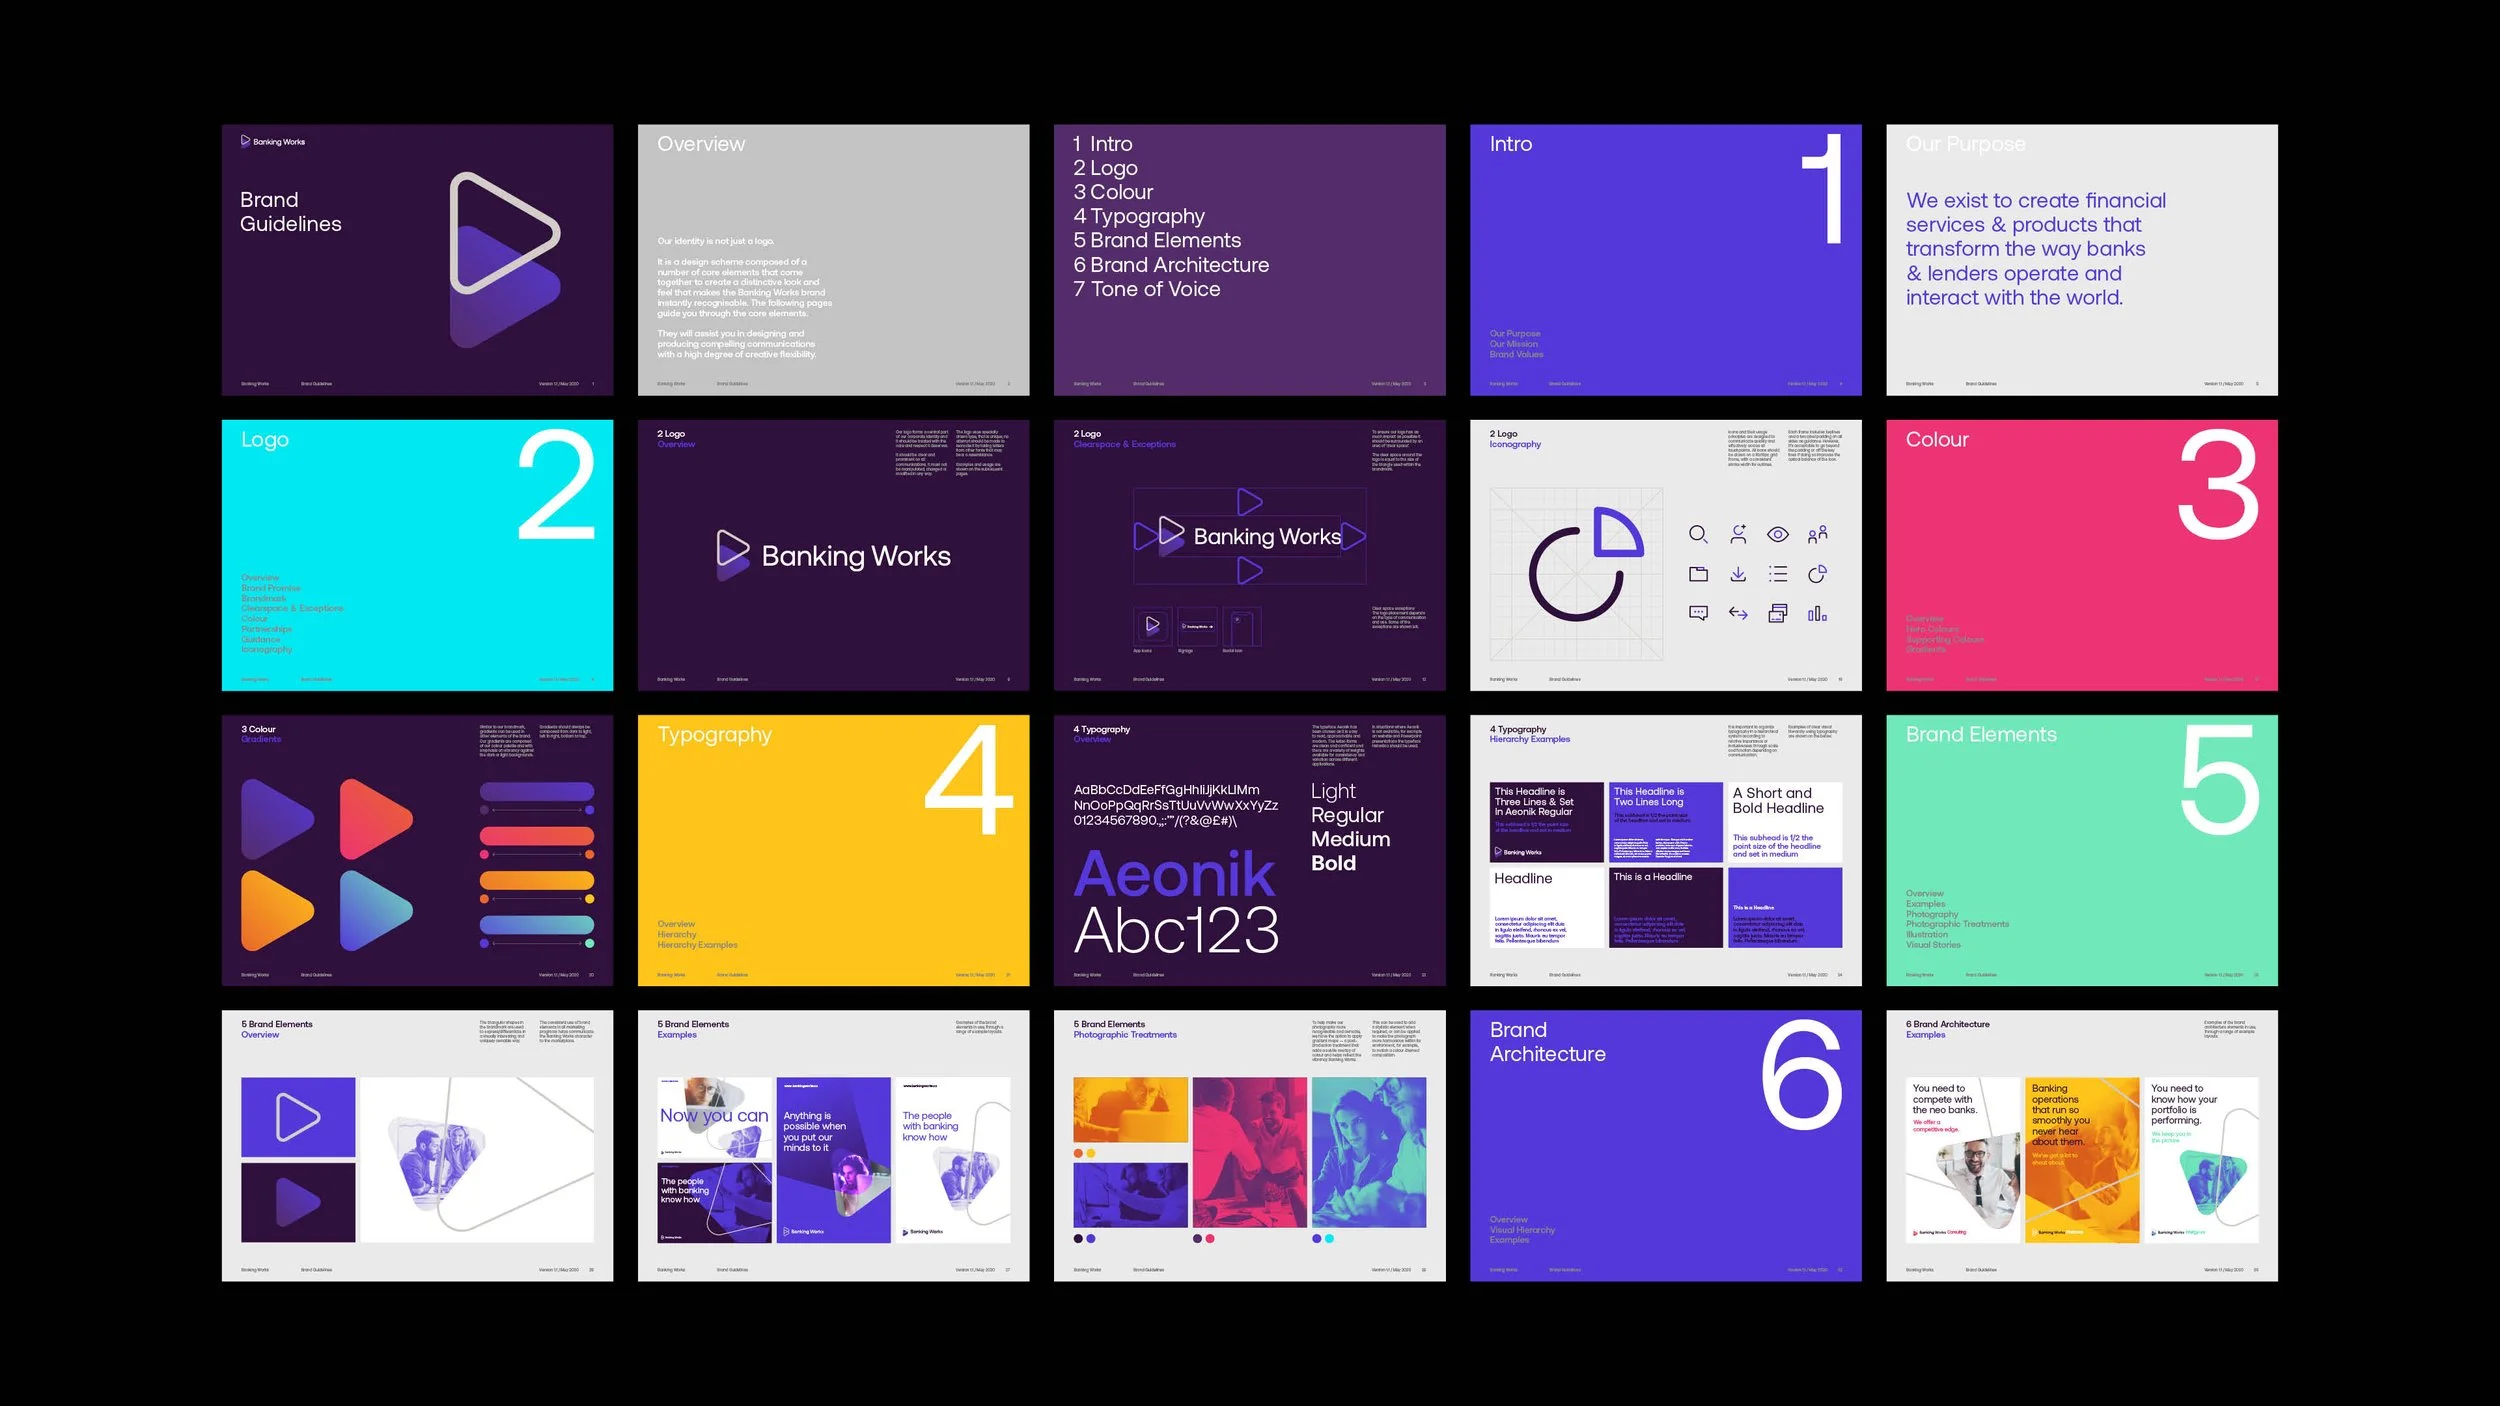The height and width of the screenshot is (1406, 2500).
Task: Click the orange 'Banking operations' poster
Action: tap(2082, 1160)
